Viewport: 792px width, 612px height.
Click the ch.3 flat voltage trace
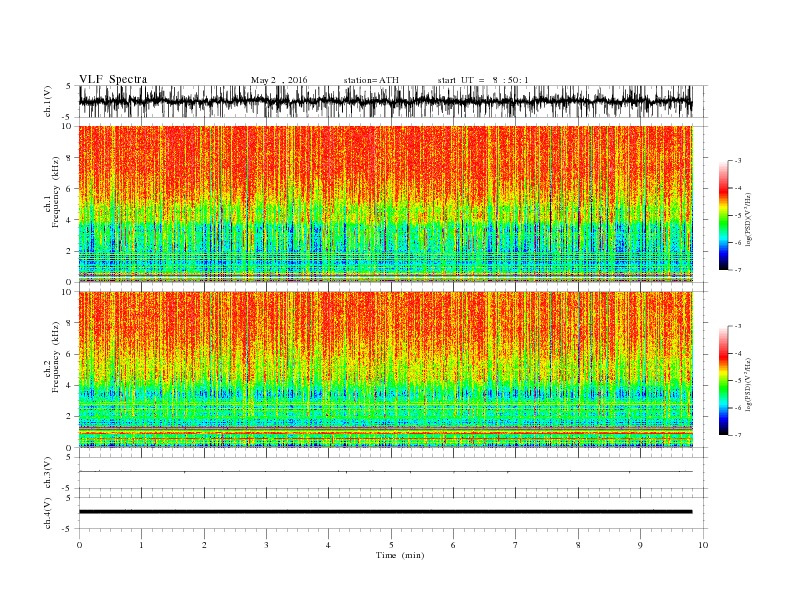click(x=385, y=472)
